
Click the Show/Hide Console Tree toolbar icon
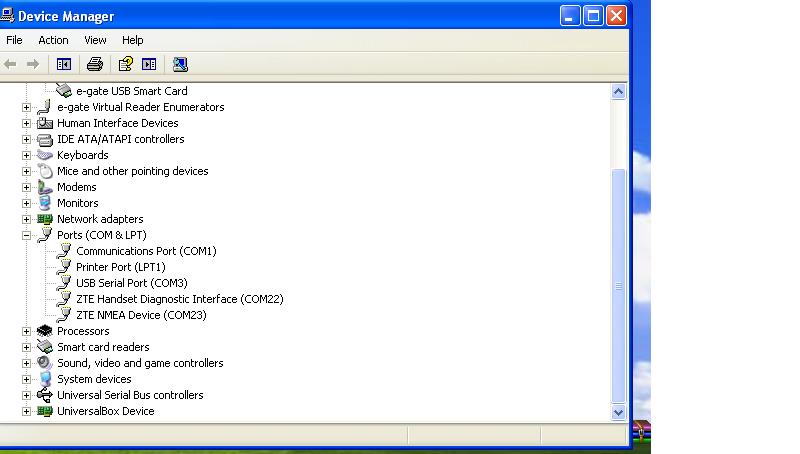(64, 64)
